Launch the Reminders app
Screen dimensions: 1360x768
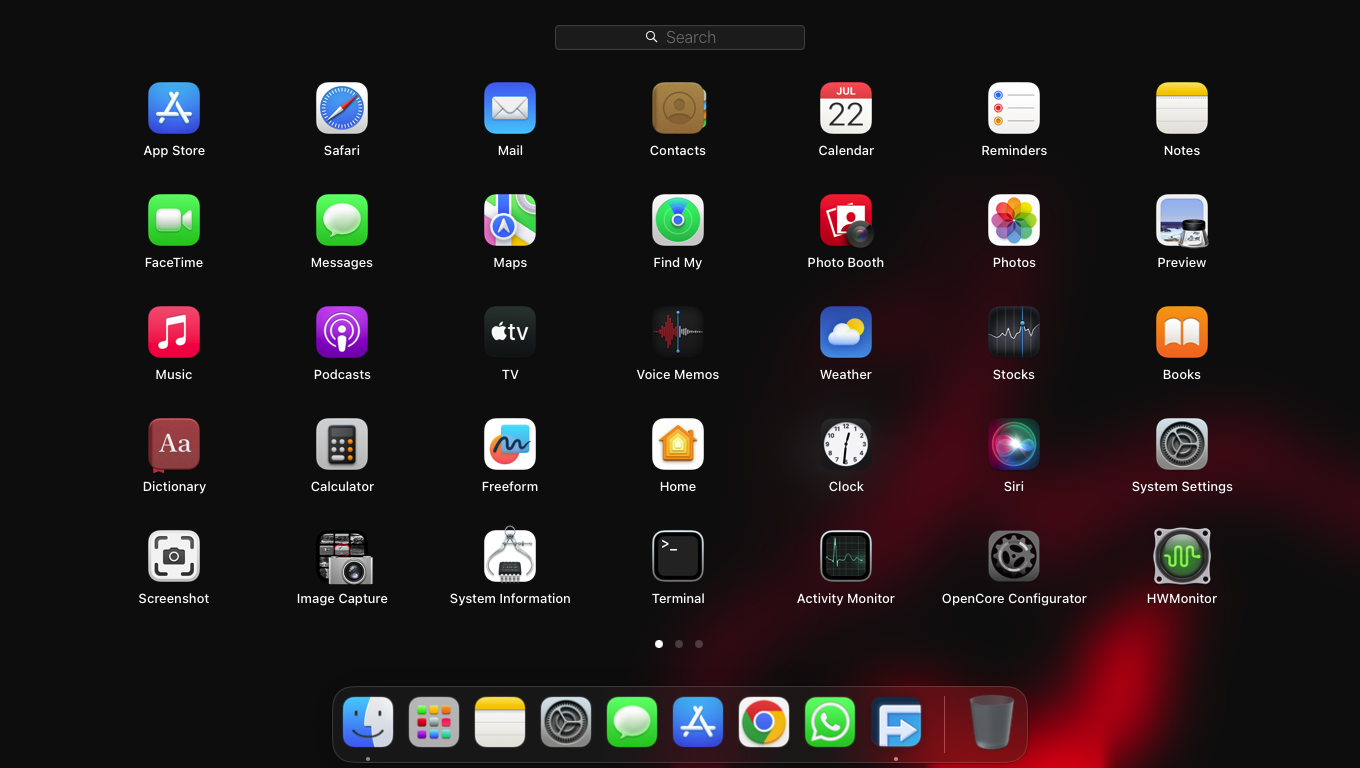(1014, 108)
